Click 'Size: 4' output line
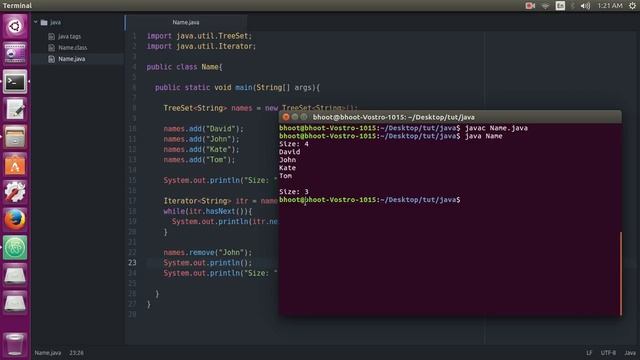This screenshot has width=640, height=360. (294, 144)
